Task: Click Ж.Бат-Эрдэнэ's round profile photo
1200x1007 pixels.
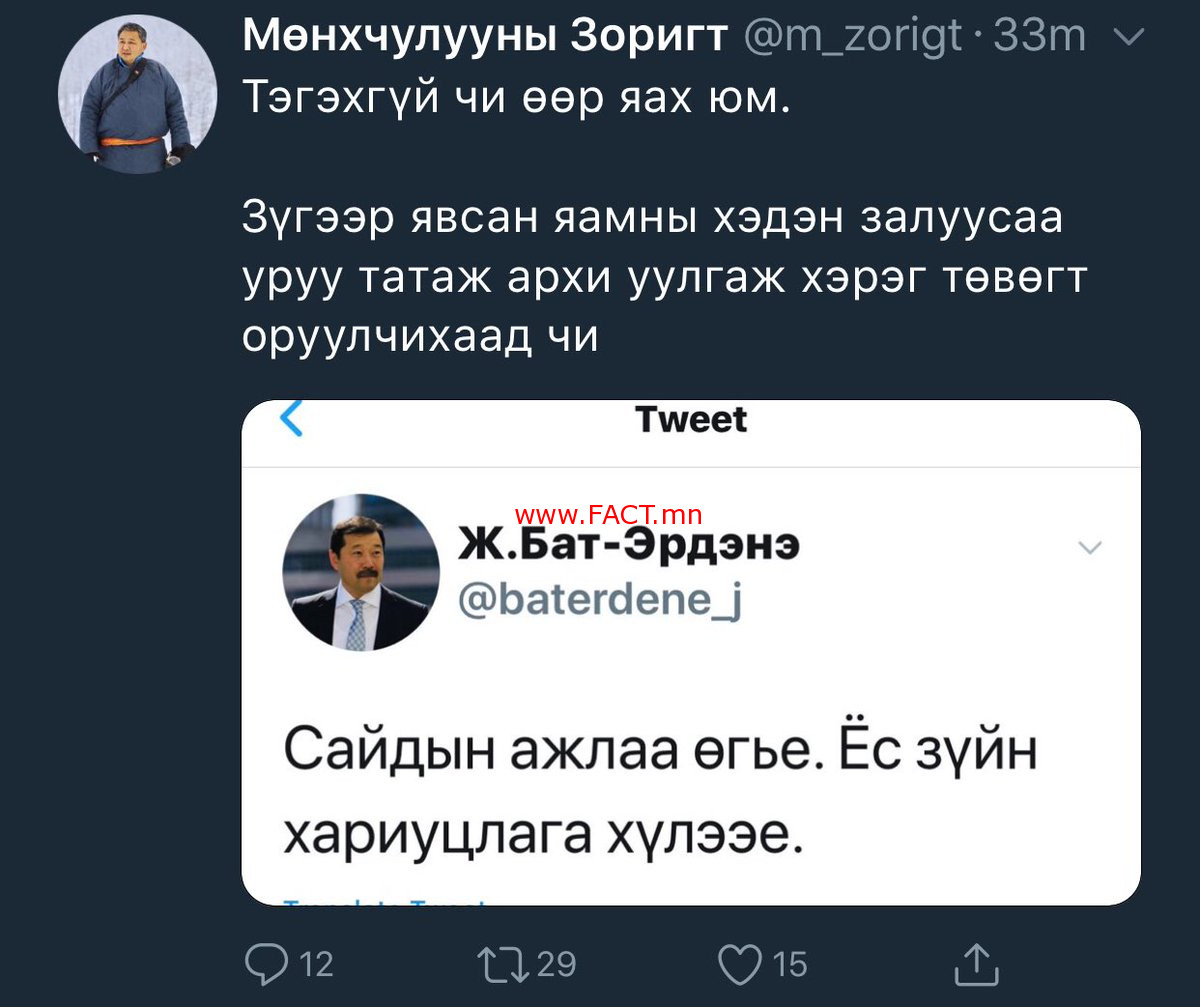Action: 360,572
